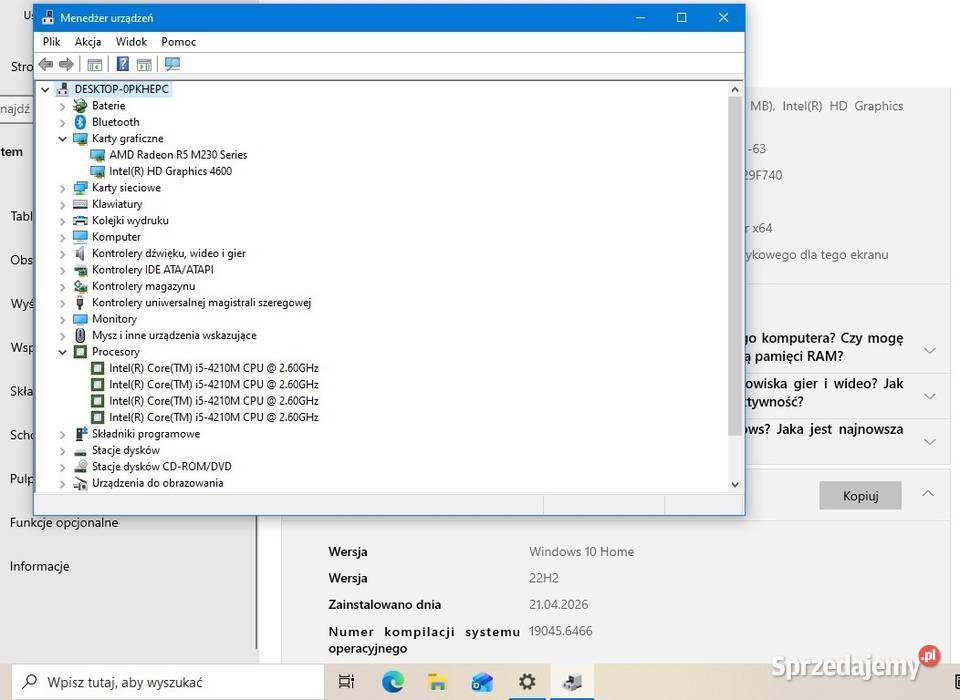The height and width of the screenshot is (700, 960).
Task: Click the Kopiuj button in Settings
Action: click(x=860, y=495)
